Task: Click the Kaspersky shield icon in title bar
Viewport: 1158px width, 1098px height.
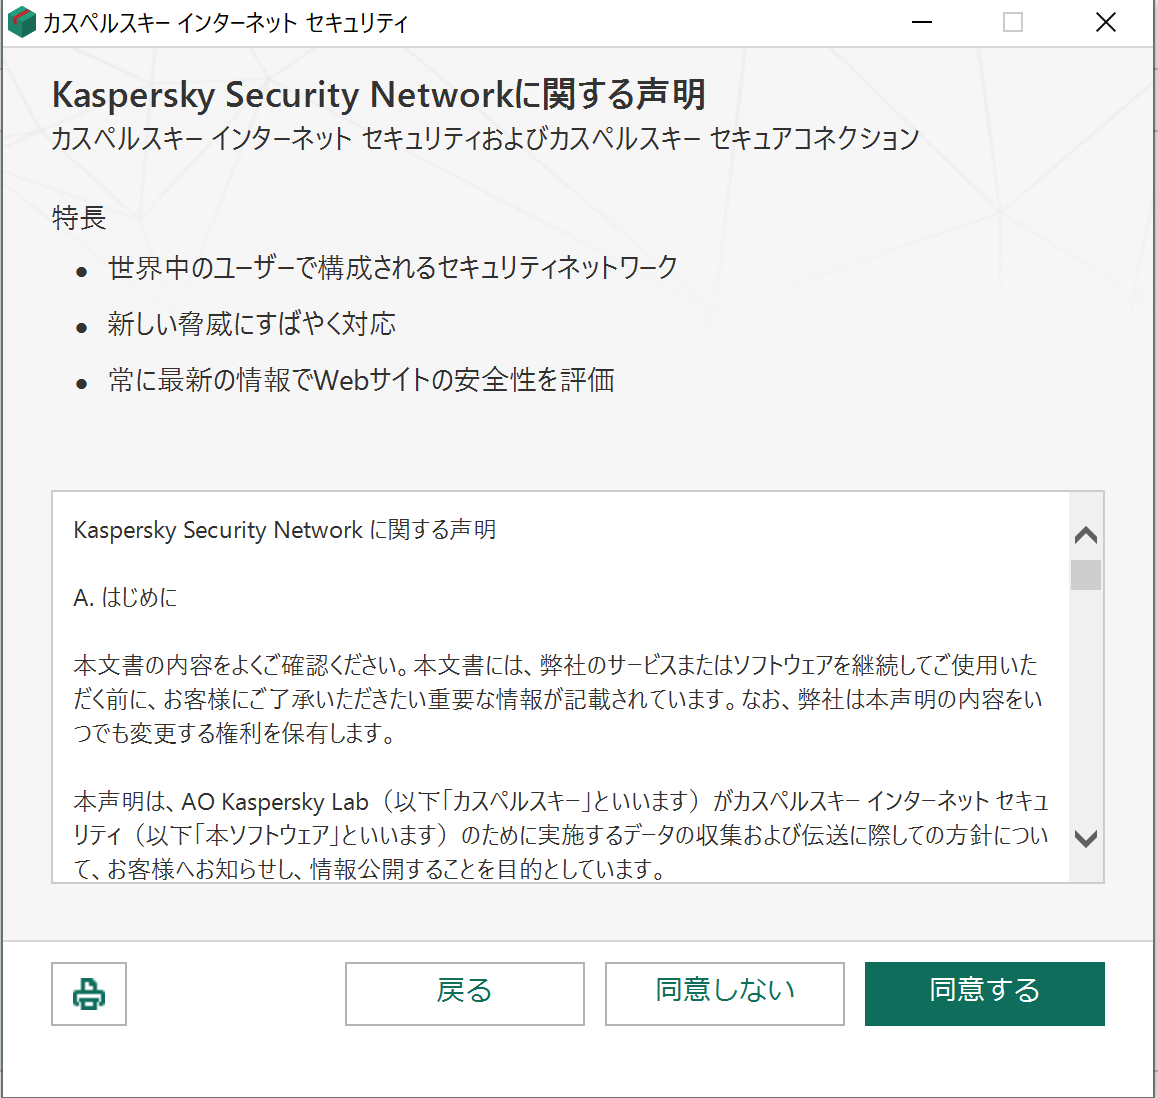Action: tap(21, 22)
